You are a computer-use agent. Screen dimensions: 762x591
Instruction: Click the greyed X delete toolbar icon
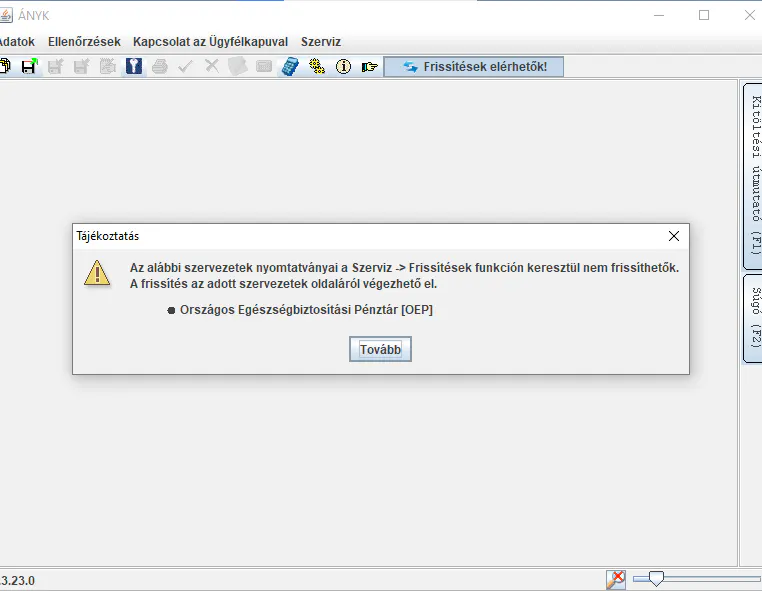(x=211, y=66)
